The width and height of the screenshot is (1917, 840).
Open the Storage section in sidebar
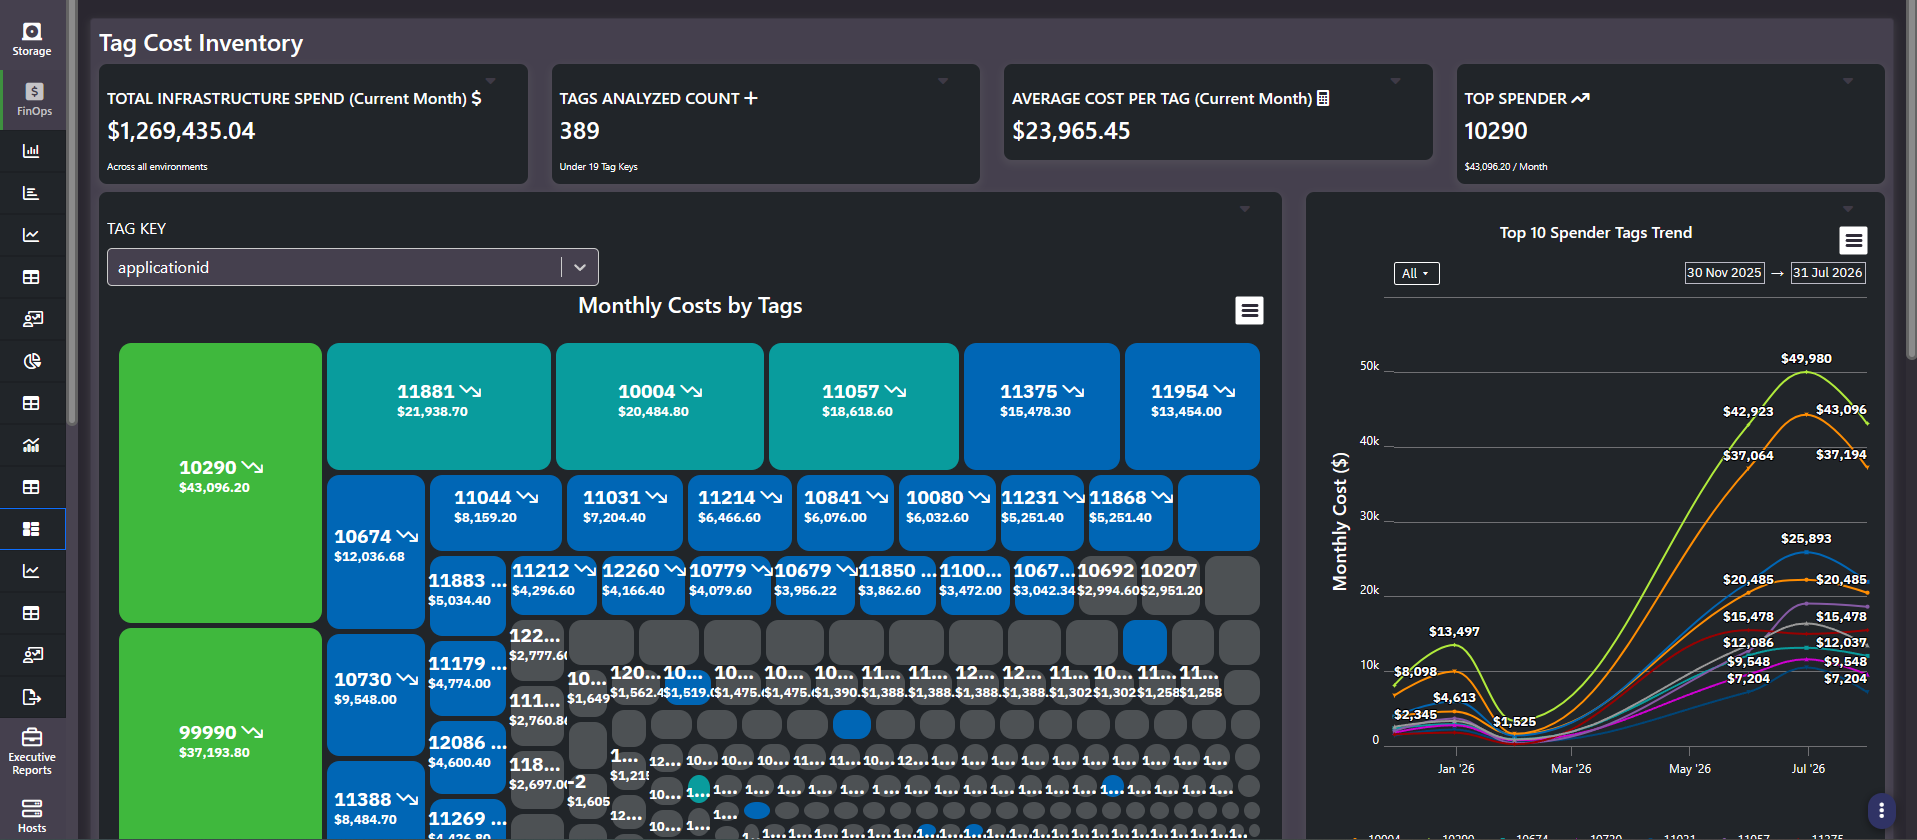click(x=32, y=38)
